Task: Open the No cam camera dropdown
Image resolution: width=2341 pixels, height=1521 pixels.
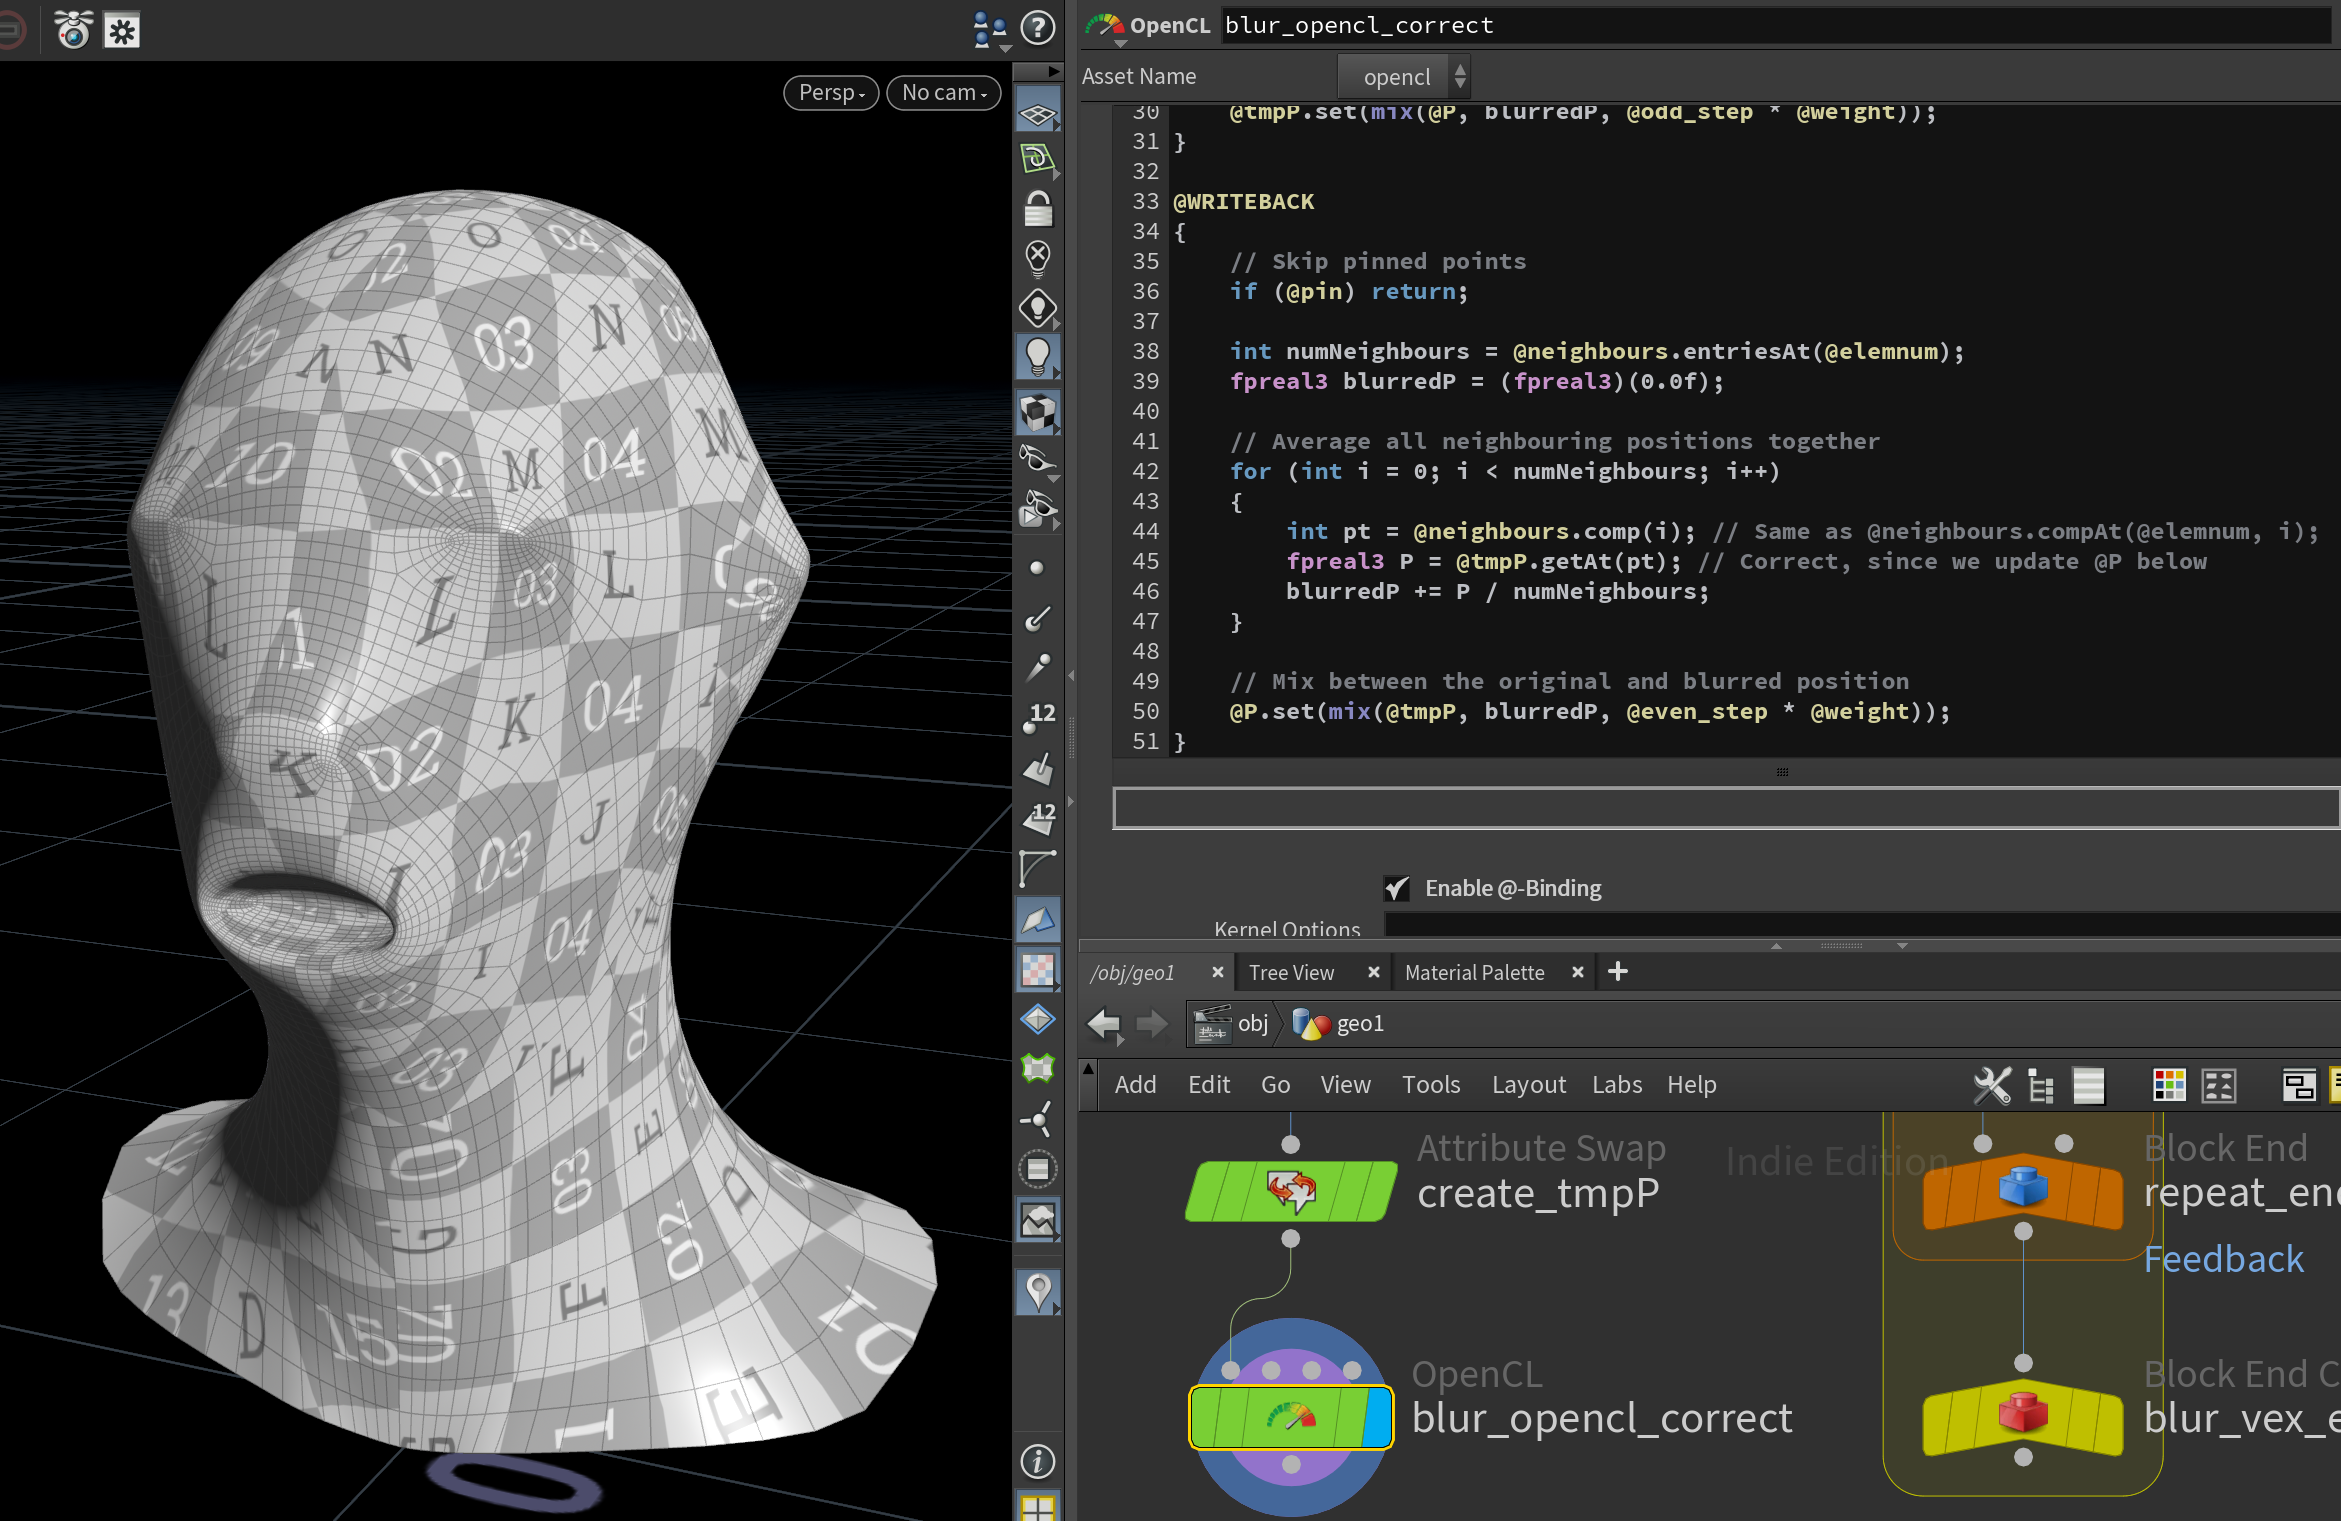Action: click(x=943, y=93)
